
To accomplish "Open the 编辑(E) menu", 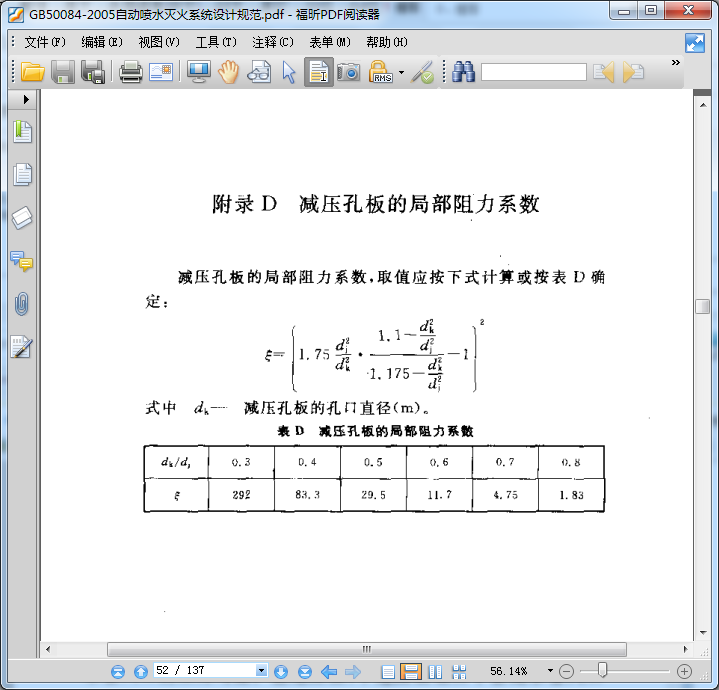I will click(x=102, y=42).
